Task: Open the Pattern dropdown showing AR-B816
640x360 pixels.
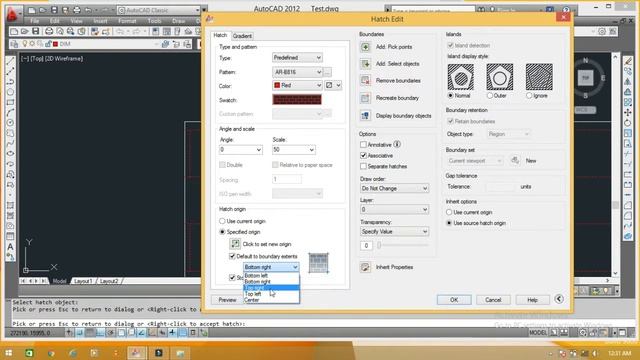Action: click(x=297, y=72)
